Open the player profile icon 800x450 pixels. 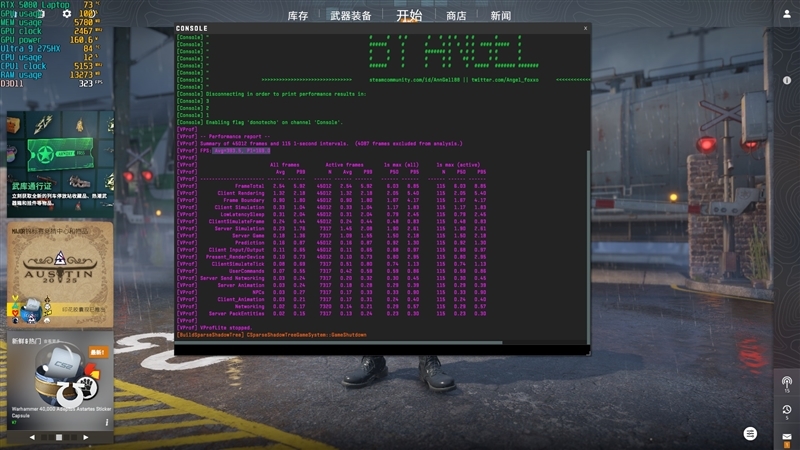tap(787, 14)
